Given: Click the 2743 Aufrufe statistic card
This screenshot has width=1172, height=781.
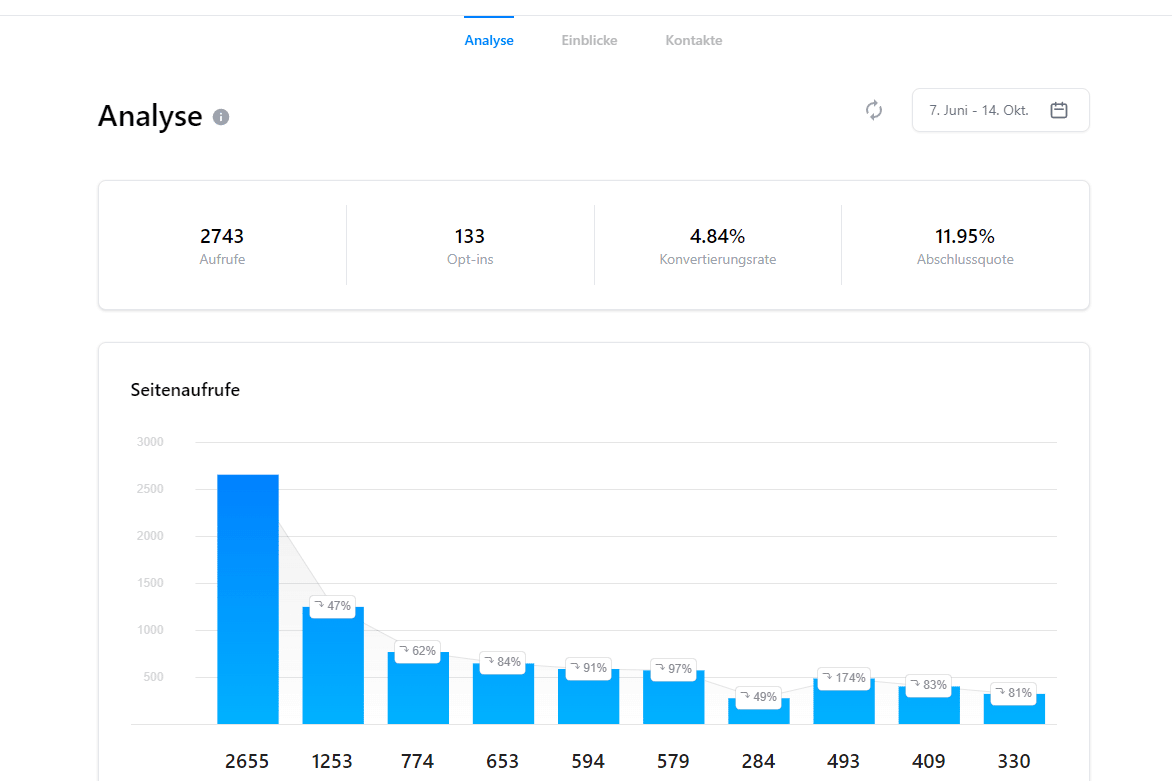Looking at the screenshot, I should click(222, 245).
